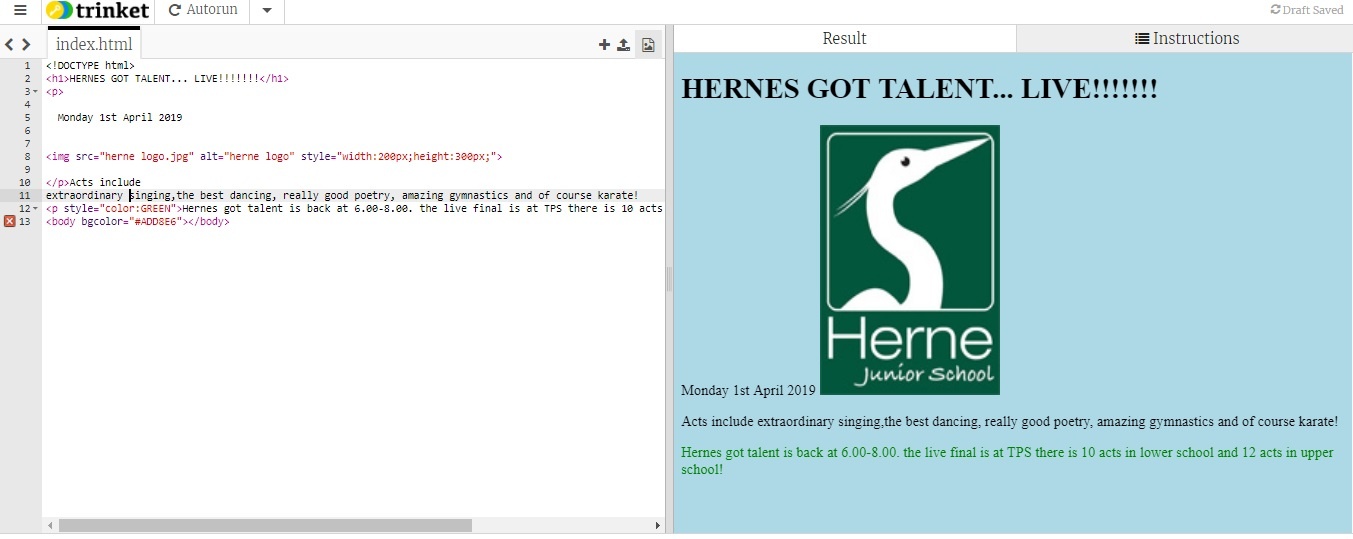Open the image library icon
Image resolution: width=1353 pixels, height=539 pixels.
coord(648,44)
